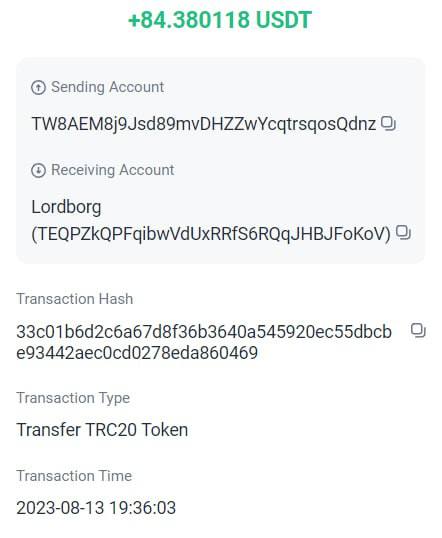The width and height of the screenshot is (442, 538).
Task: Click the Transfer TRC20 Token value
Action: (102, 430)
